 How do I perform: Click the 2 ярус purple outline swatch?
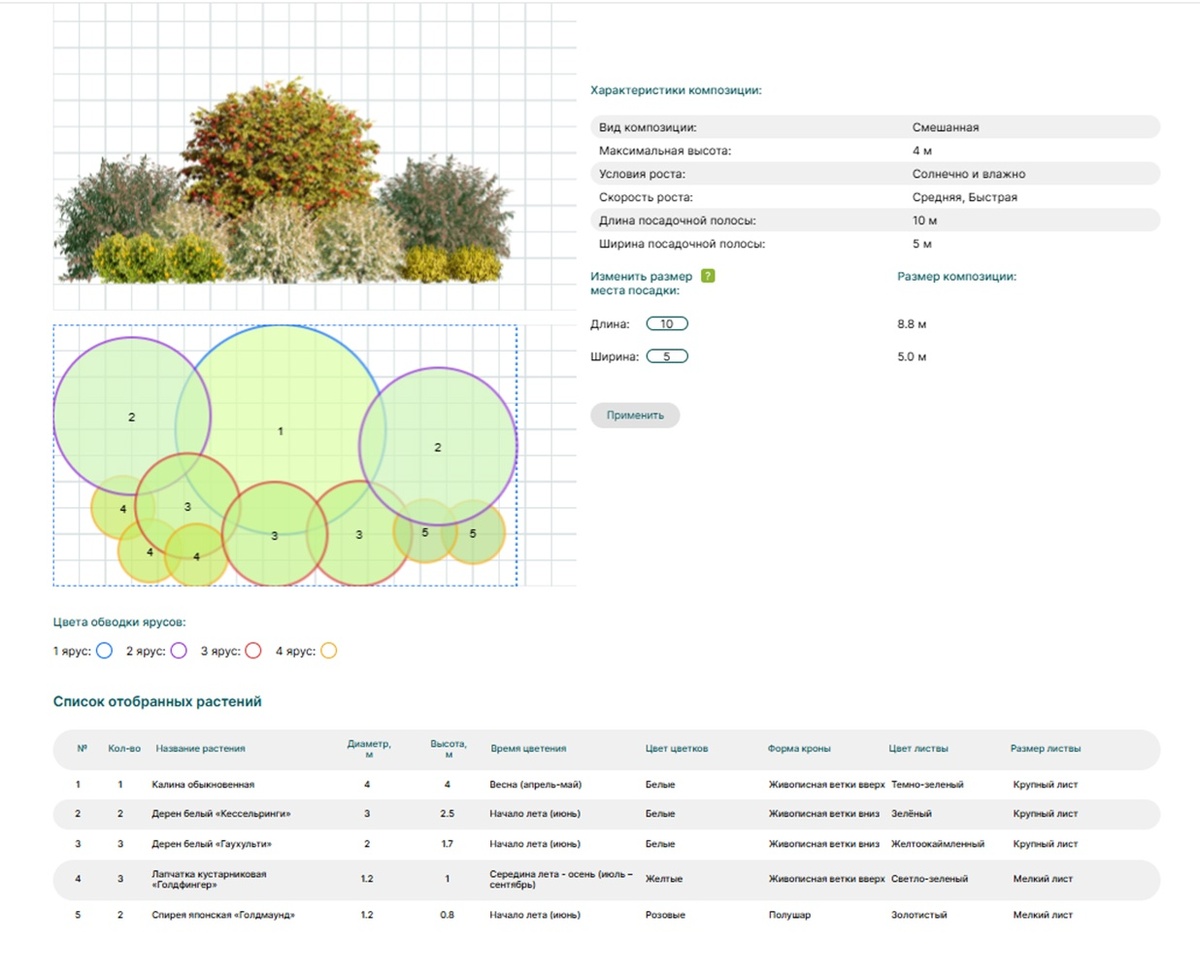click(179, 651)
